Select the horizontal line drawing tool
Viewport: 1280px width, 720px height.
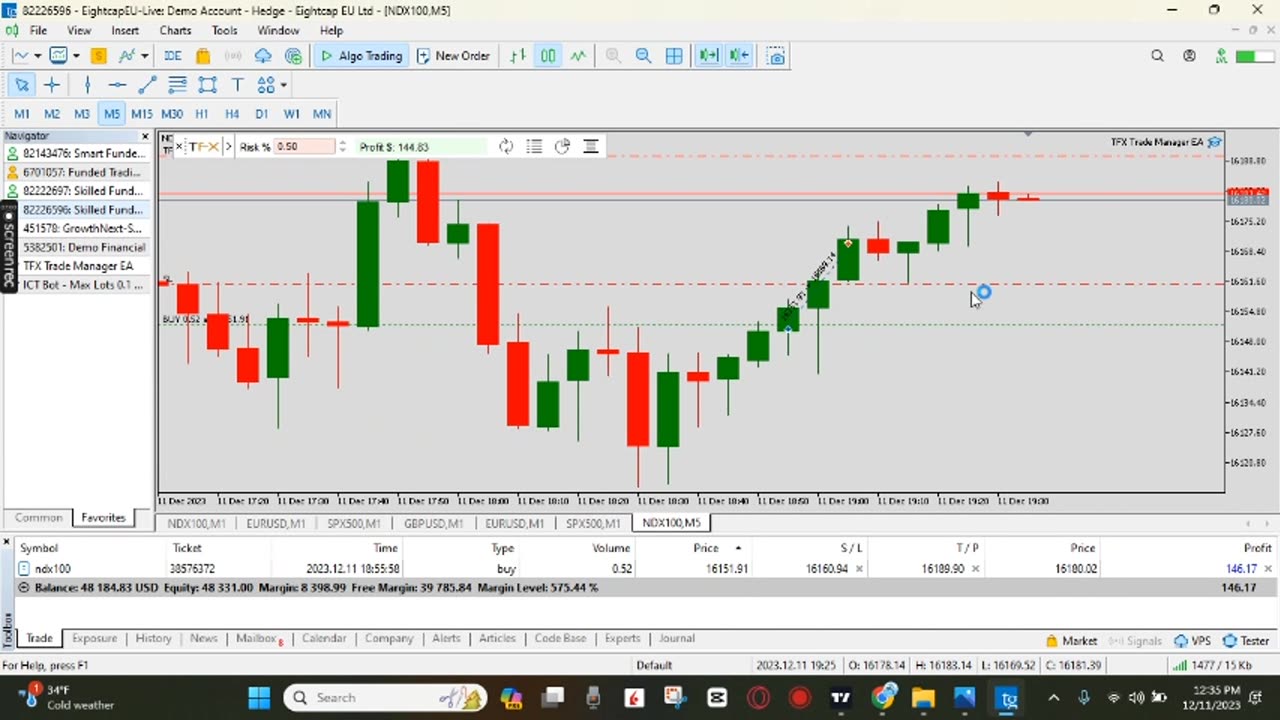pyautogui.click(x=117, y=85)
